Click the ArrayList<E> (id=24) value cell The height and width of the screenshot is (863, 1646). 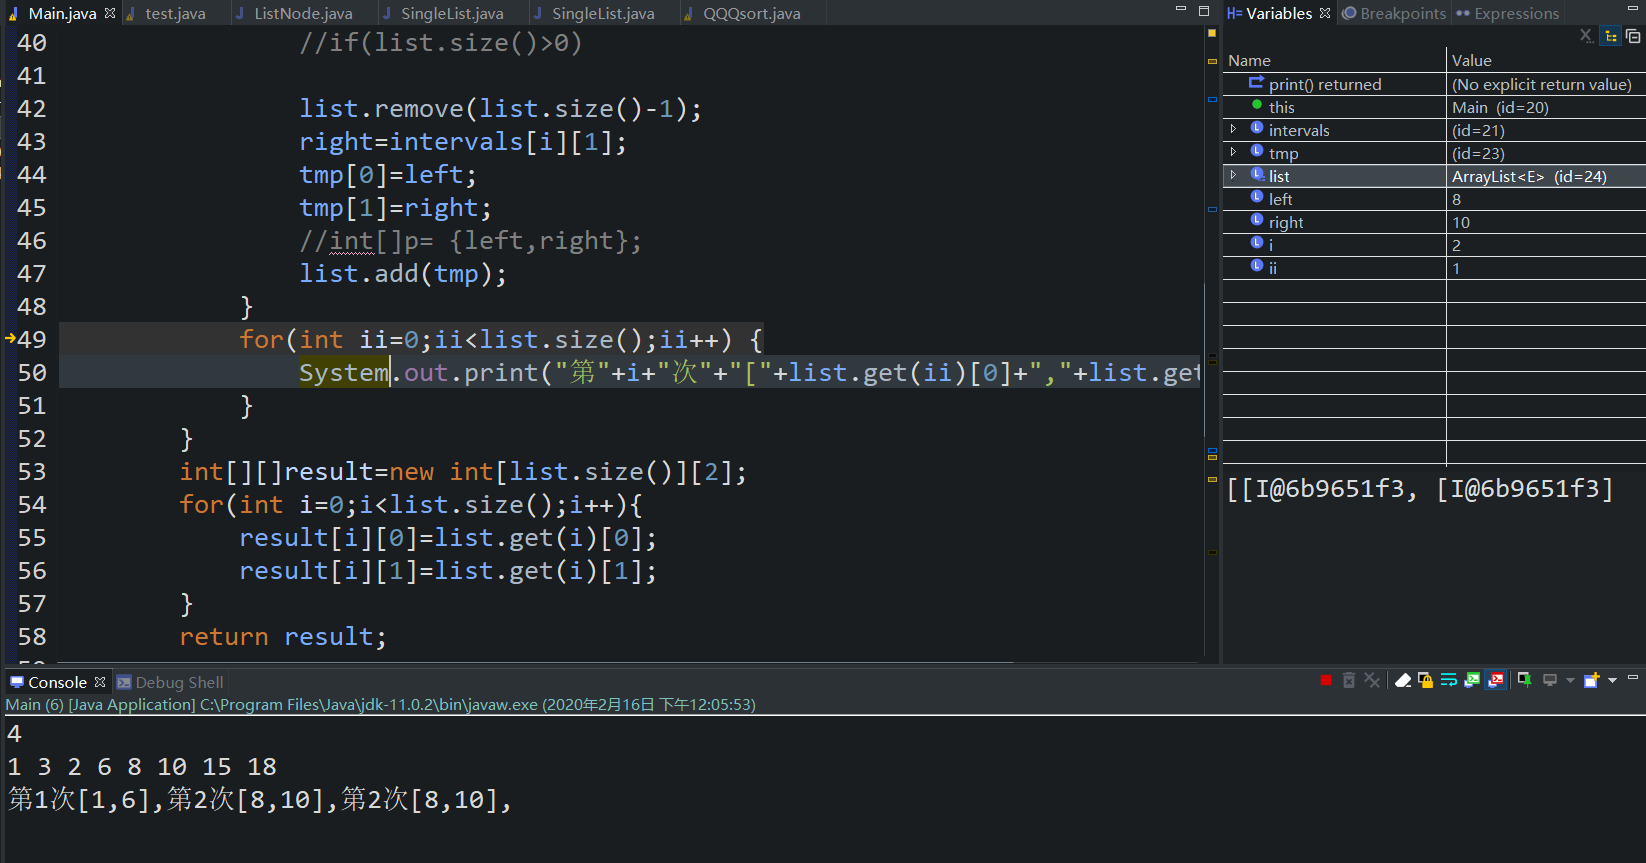pos(1546,176)
